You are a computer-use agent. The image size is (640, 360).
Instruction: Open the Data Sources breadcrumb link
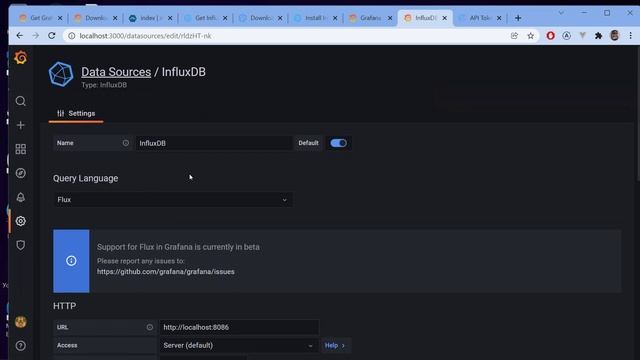coord(116,72)
